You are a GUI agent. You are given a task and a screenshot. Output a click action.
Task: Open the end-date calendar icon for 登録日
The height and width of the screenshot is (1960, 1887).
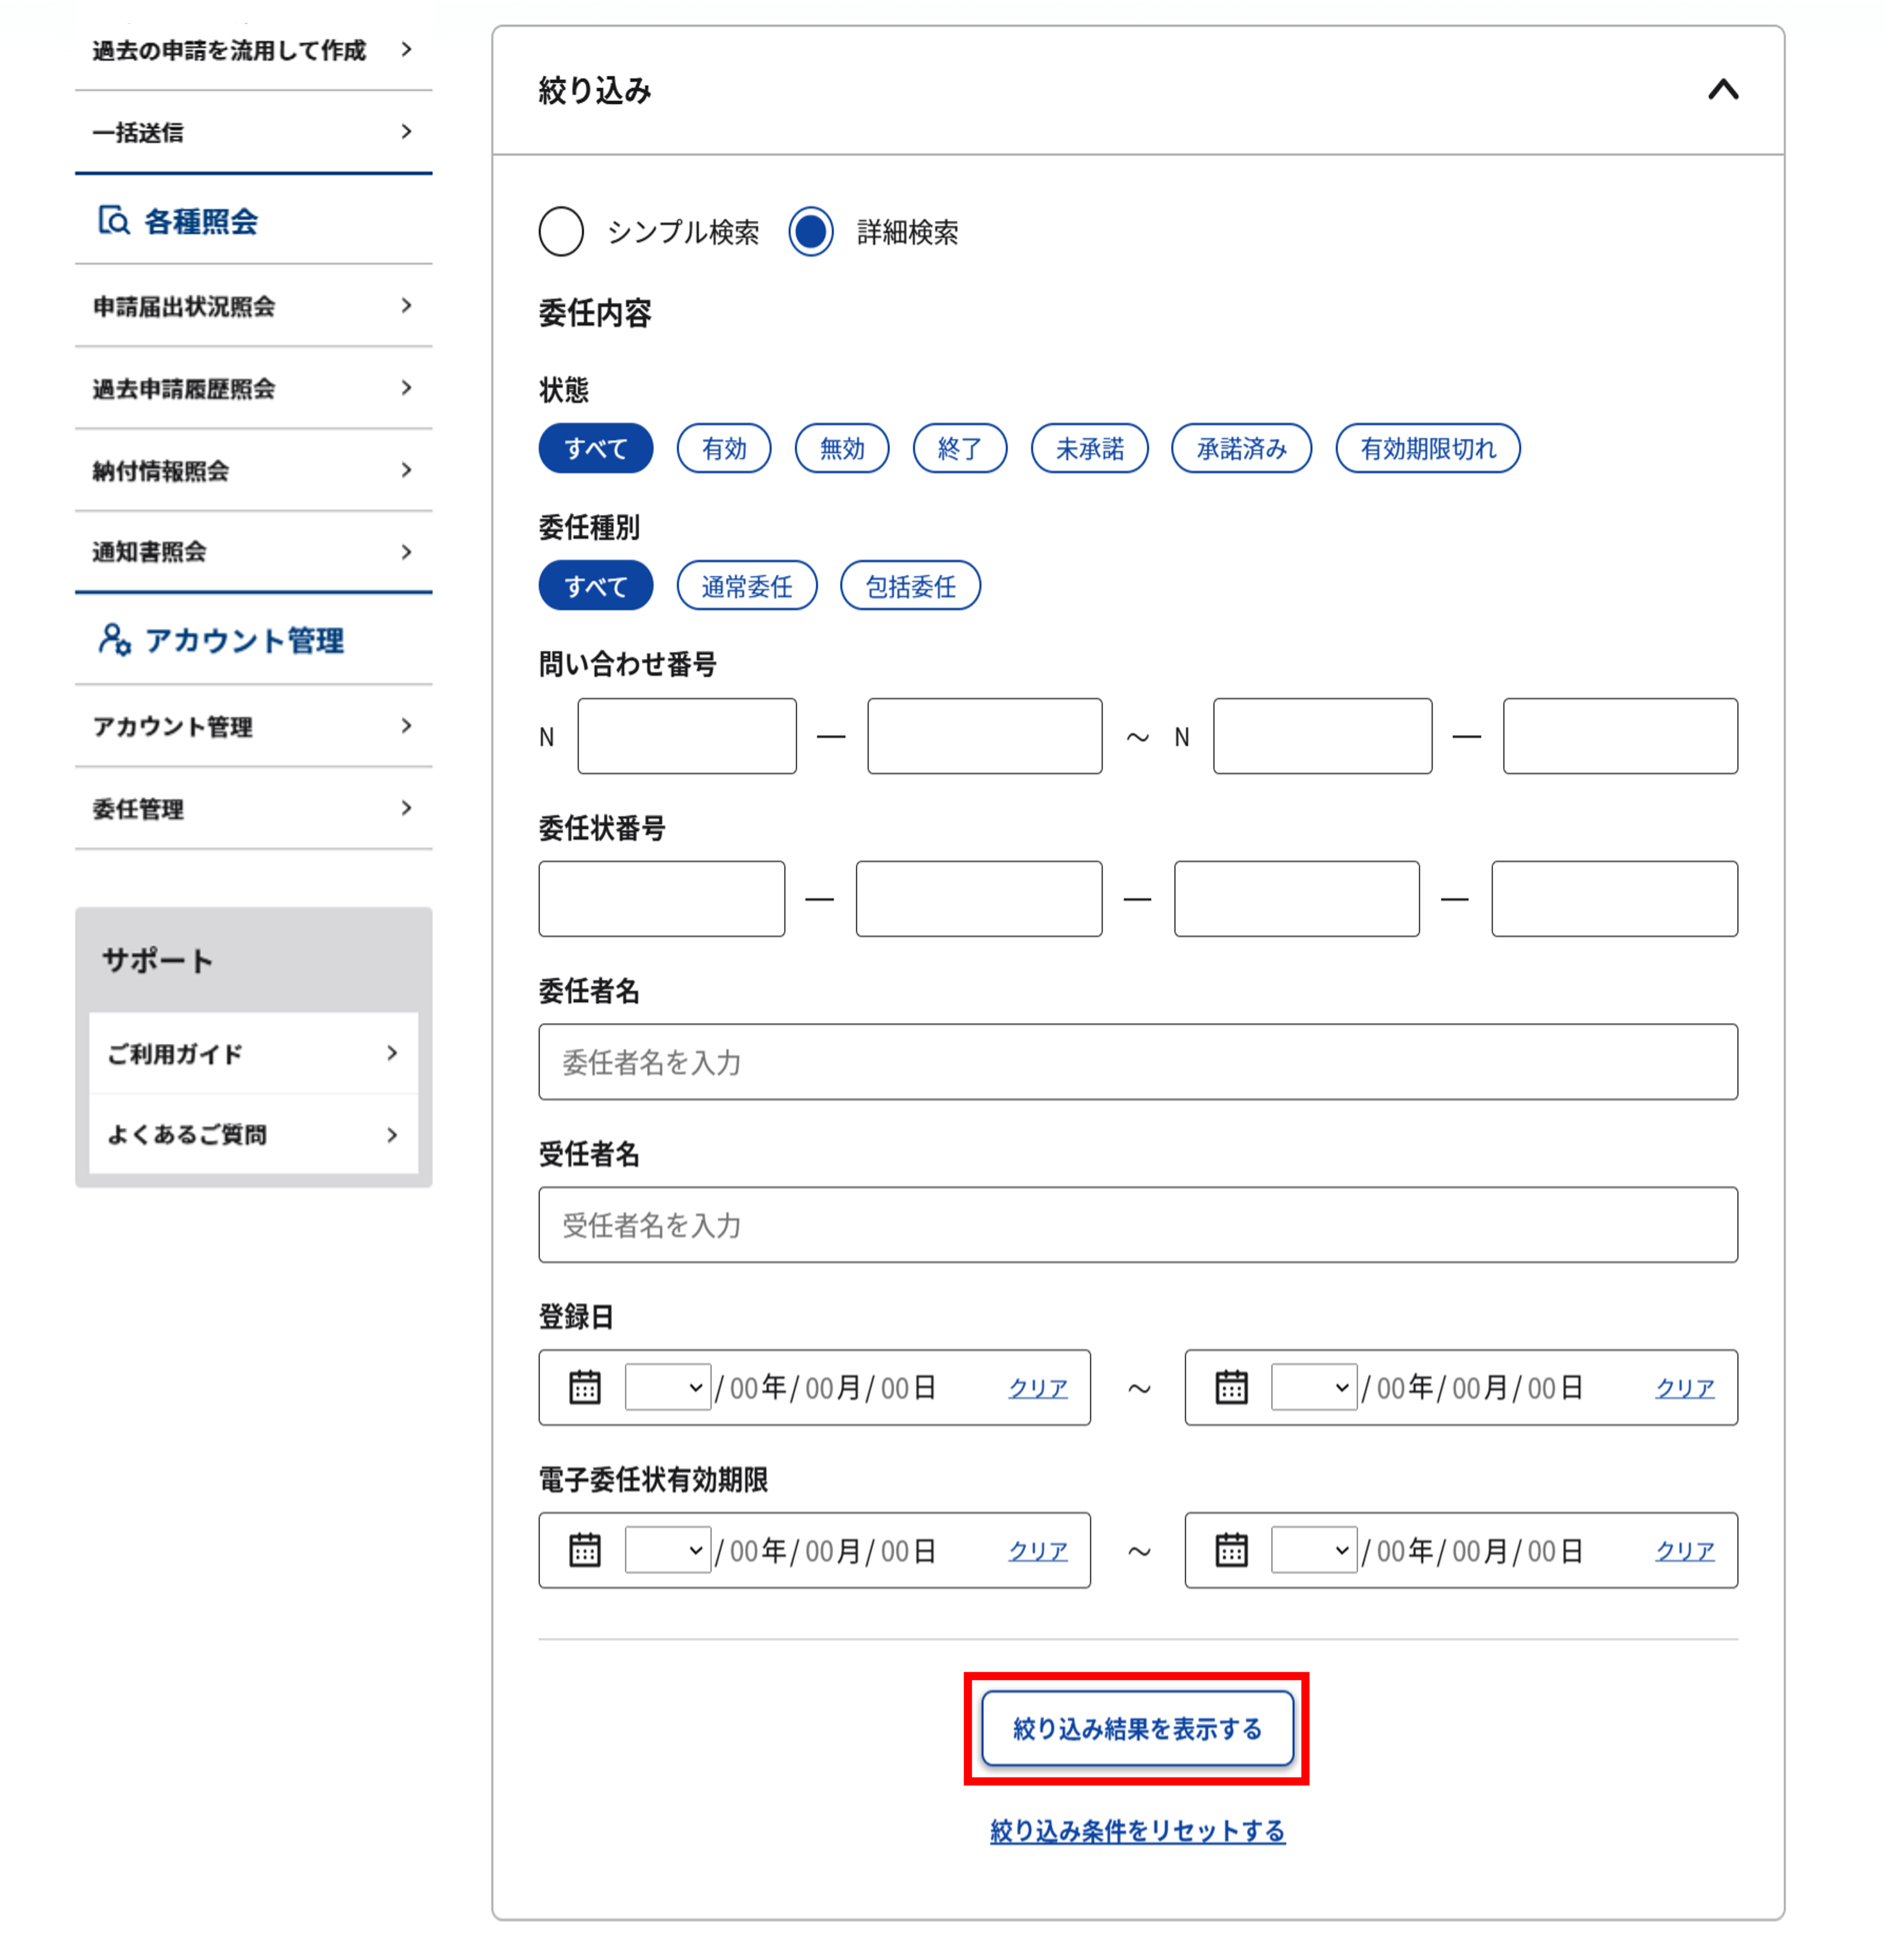click(x=1232, y=1388)
